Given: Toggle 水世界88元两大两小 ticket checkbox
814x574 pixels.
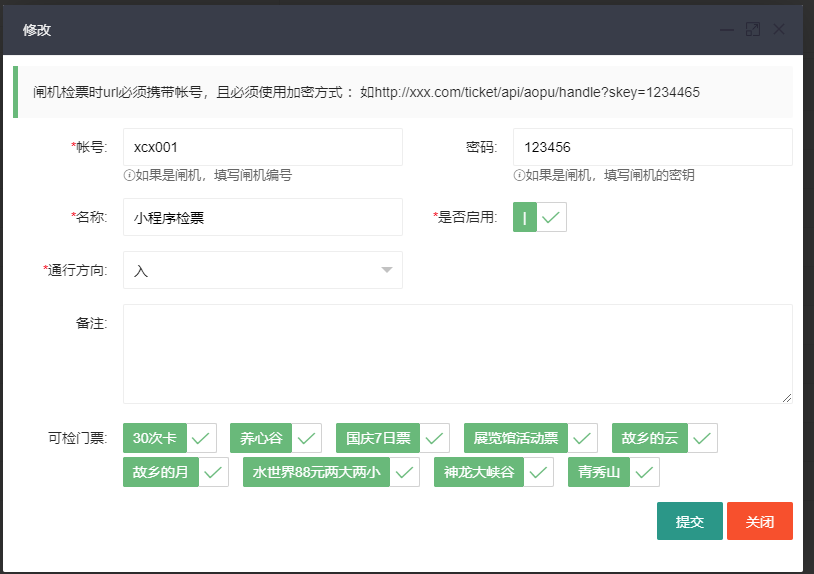Looking at the screenshot, I should pos(331,472).
